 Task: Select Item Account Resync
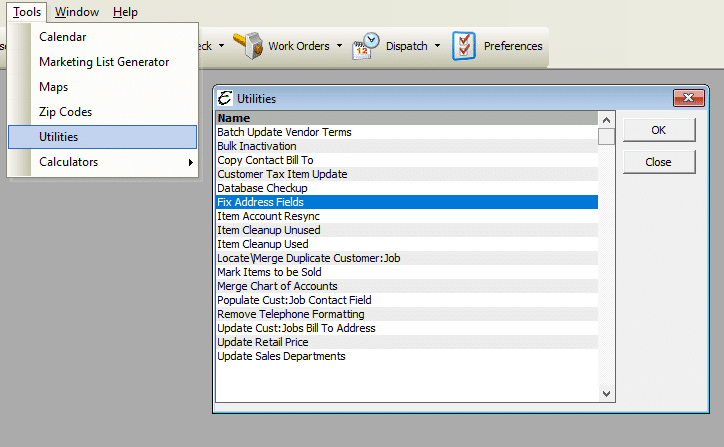pyautogui.click(x=407, y=216)
